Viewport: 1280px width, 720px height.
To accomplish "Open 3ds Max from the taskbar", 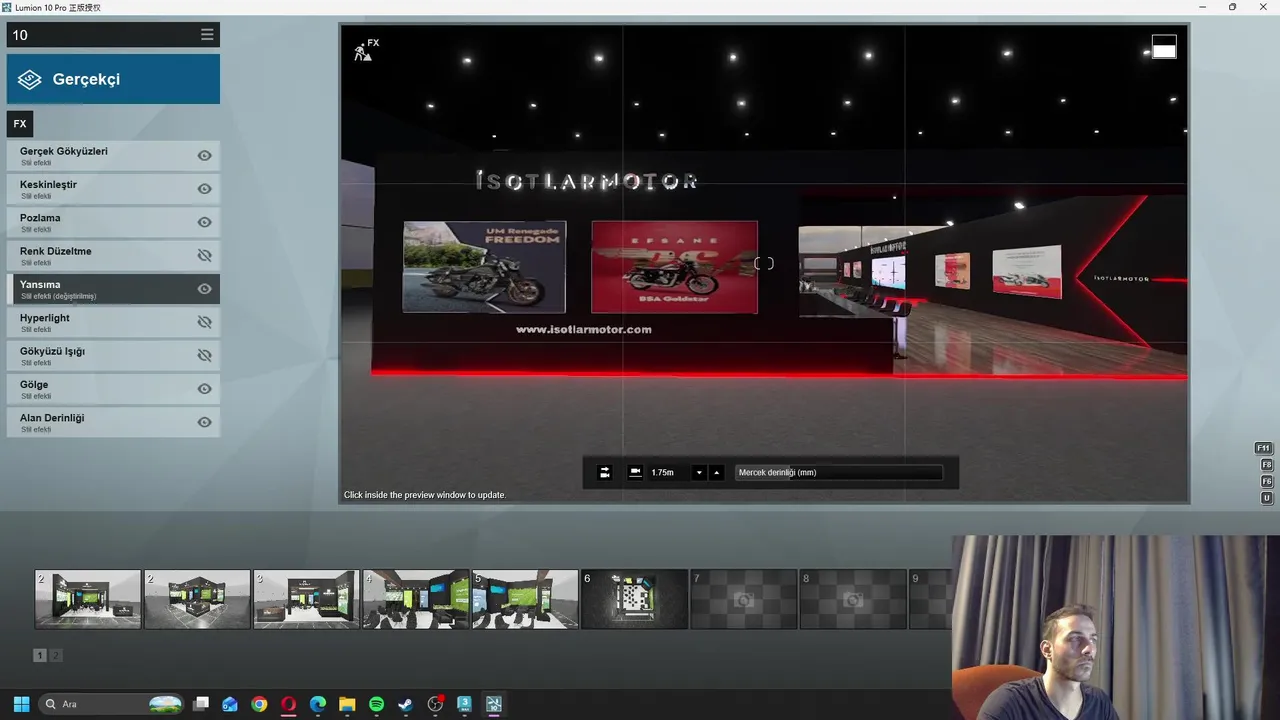I will tap(464, 704).
